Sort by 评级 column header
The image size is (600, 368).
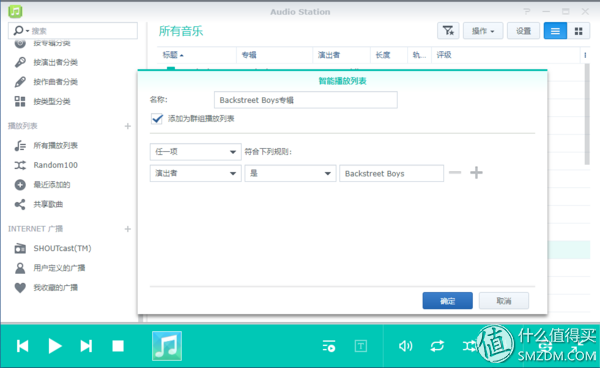[x=506, y=55]
